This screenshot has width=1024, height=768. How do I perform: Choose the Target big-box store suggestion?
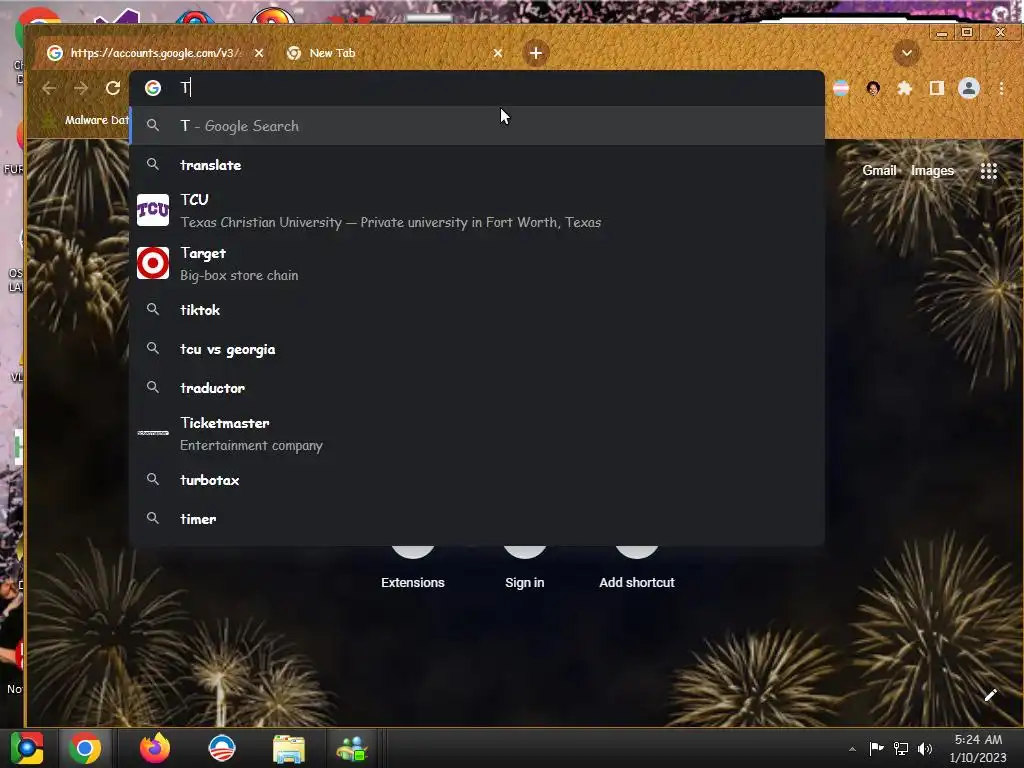coord(477,263)
